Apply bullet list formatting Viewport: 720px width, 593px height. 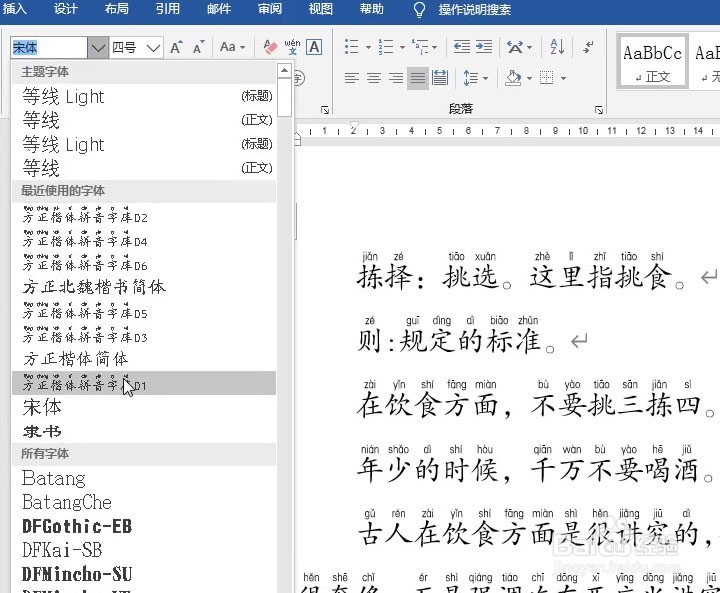(352, 47)
